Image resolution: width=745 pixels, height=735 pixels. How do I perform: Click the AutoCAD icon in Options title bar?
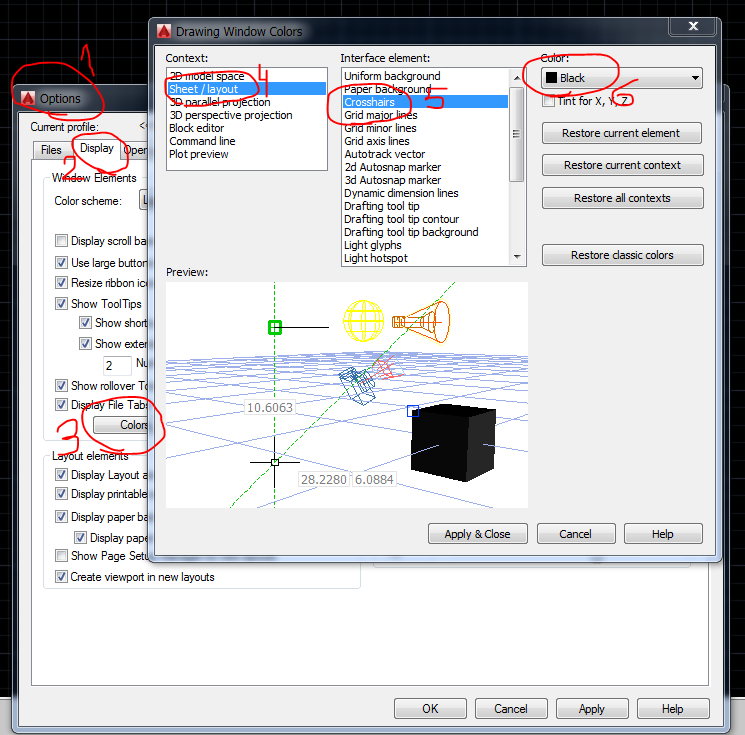coord(28,98)
